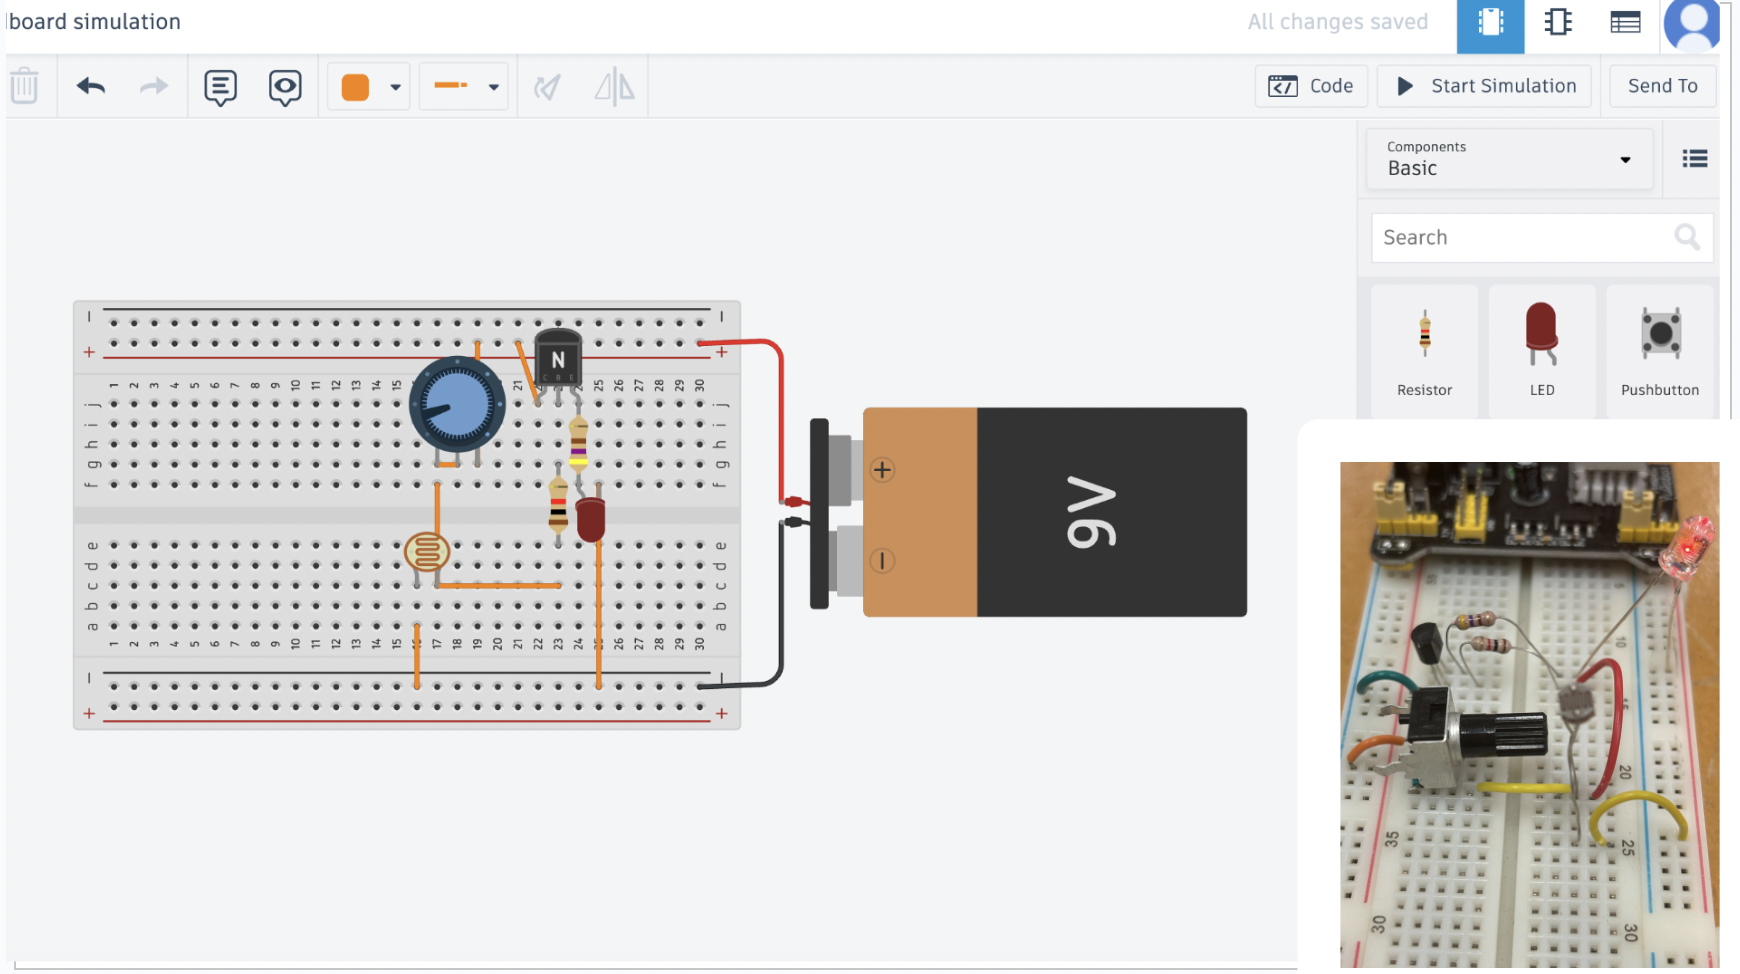The height and width of the screenshot is (974, 1740).
Task: Click Start Simulation
Action: click(x=1483, y=86)
